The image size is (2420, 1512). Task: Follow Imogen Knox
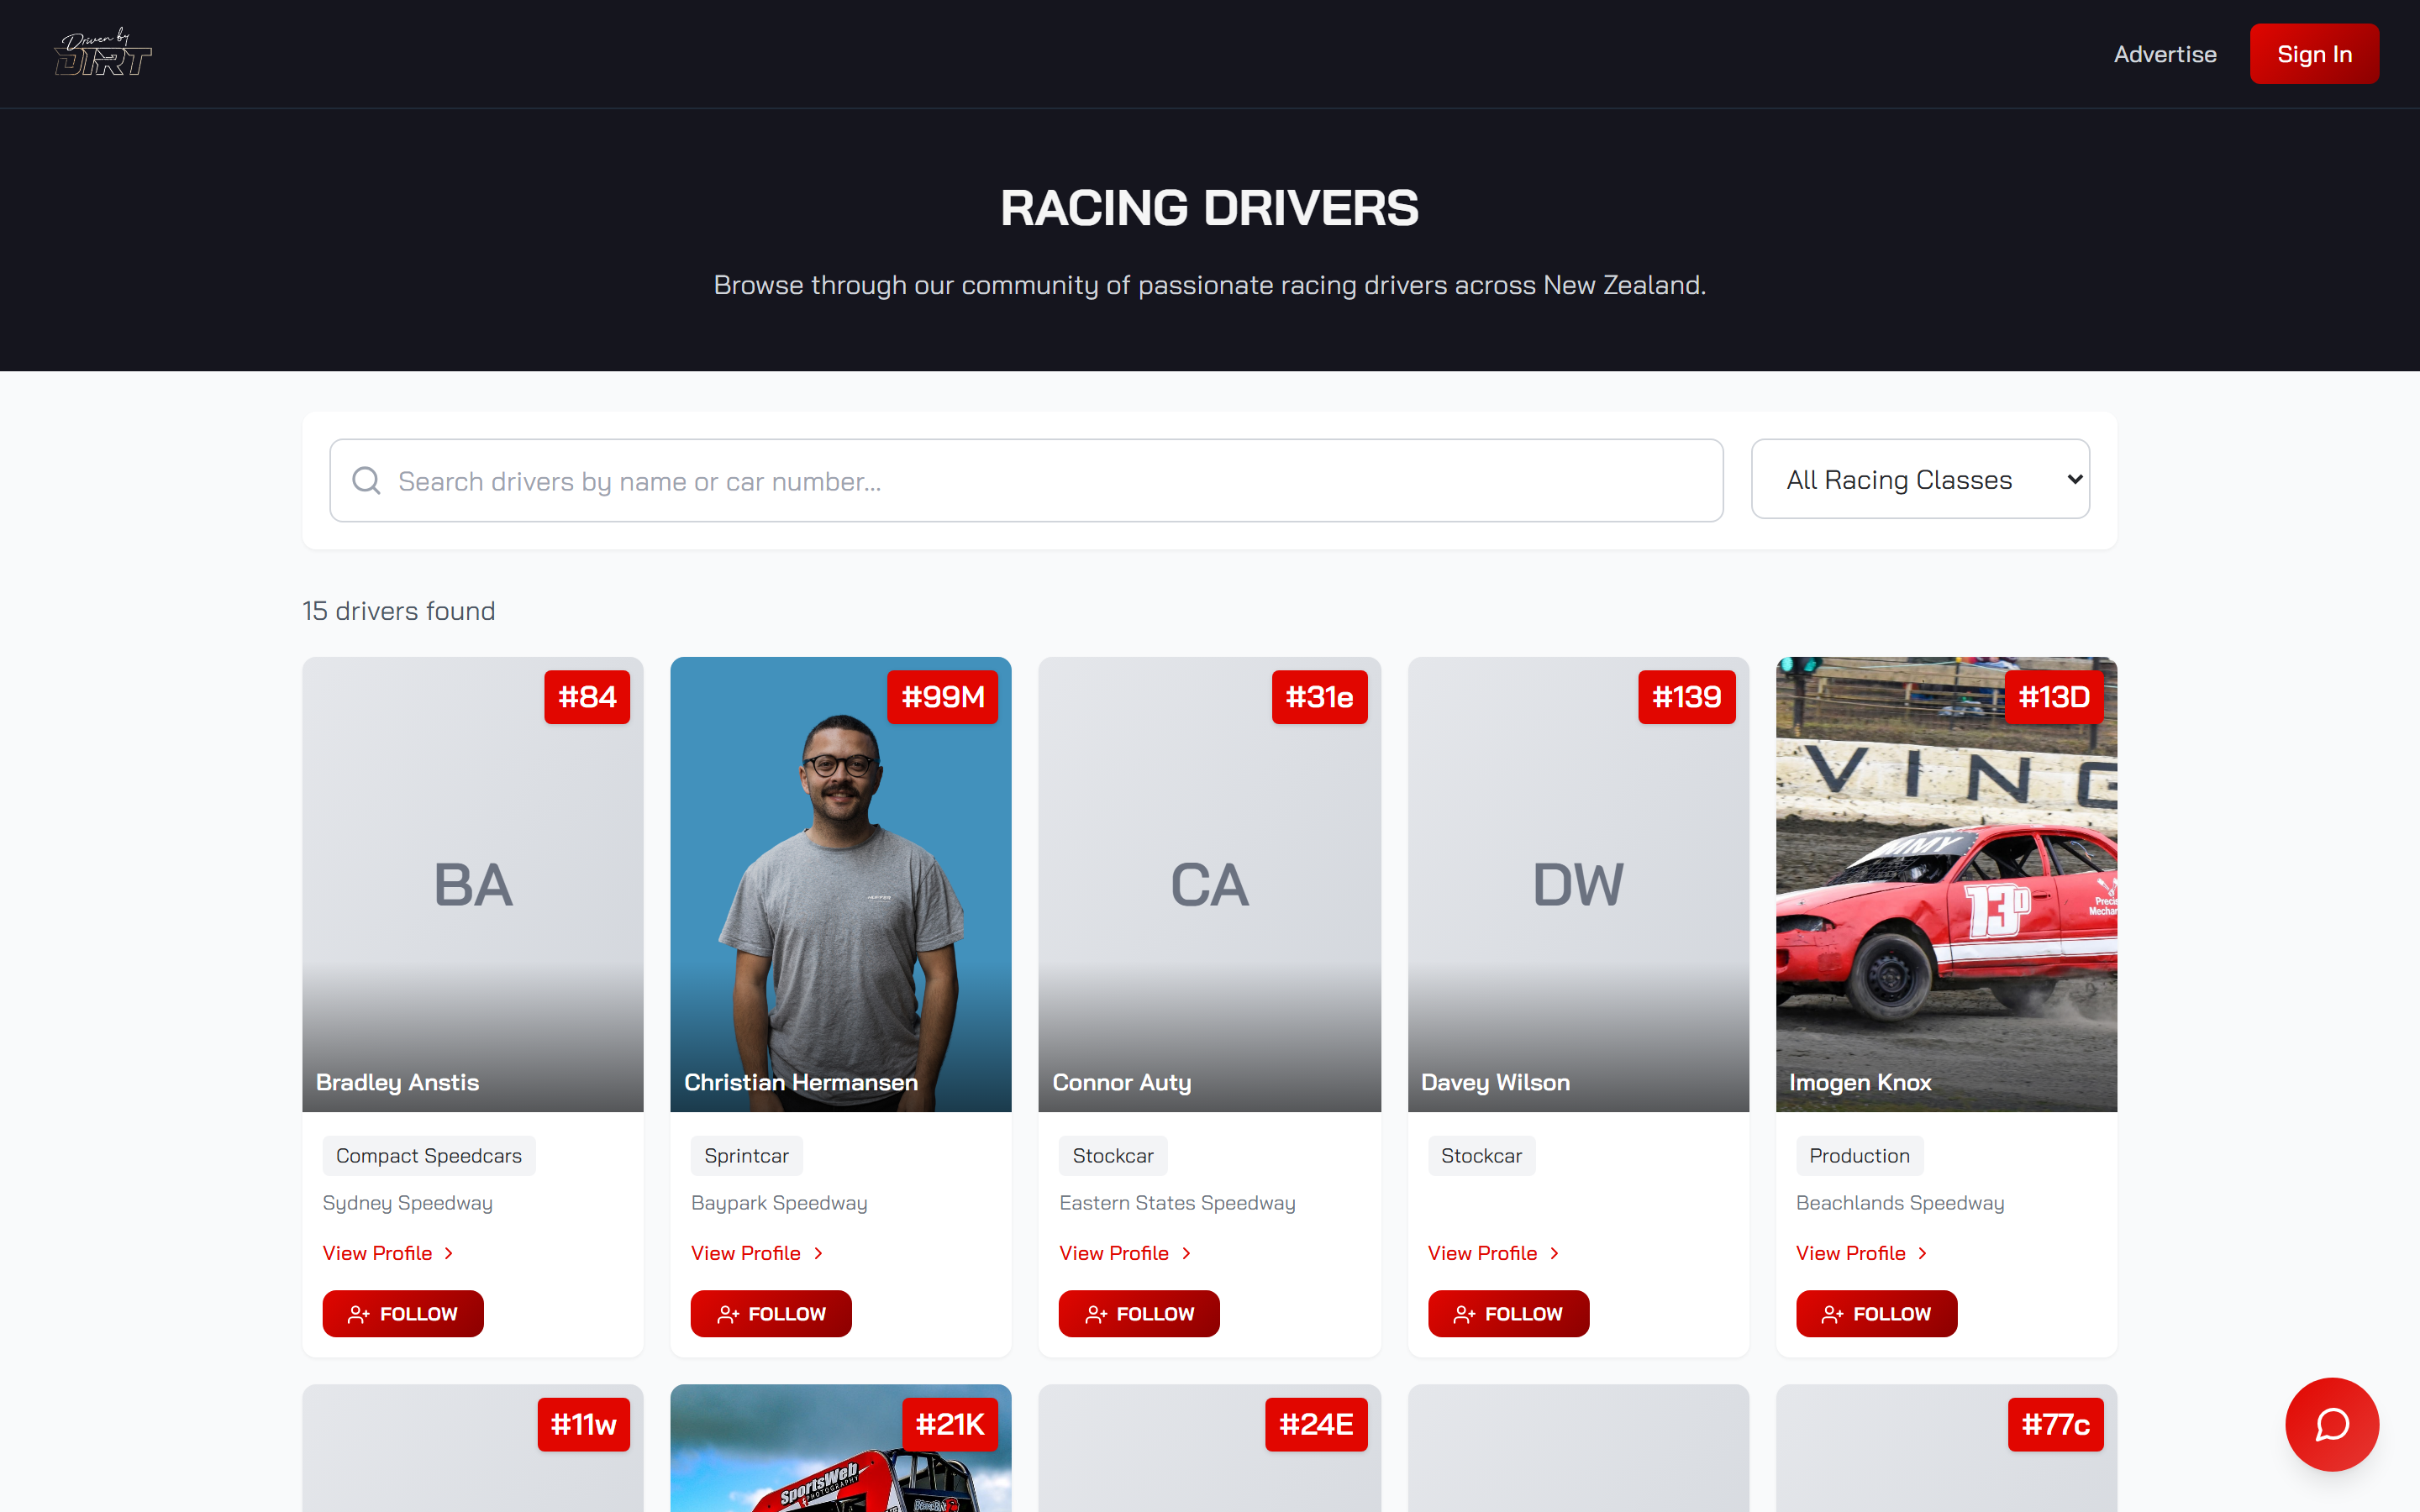click(1876, 1313)
